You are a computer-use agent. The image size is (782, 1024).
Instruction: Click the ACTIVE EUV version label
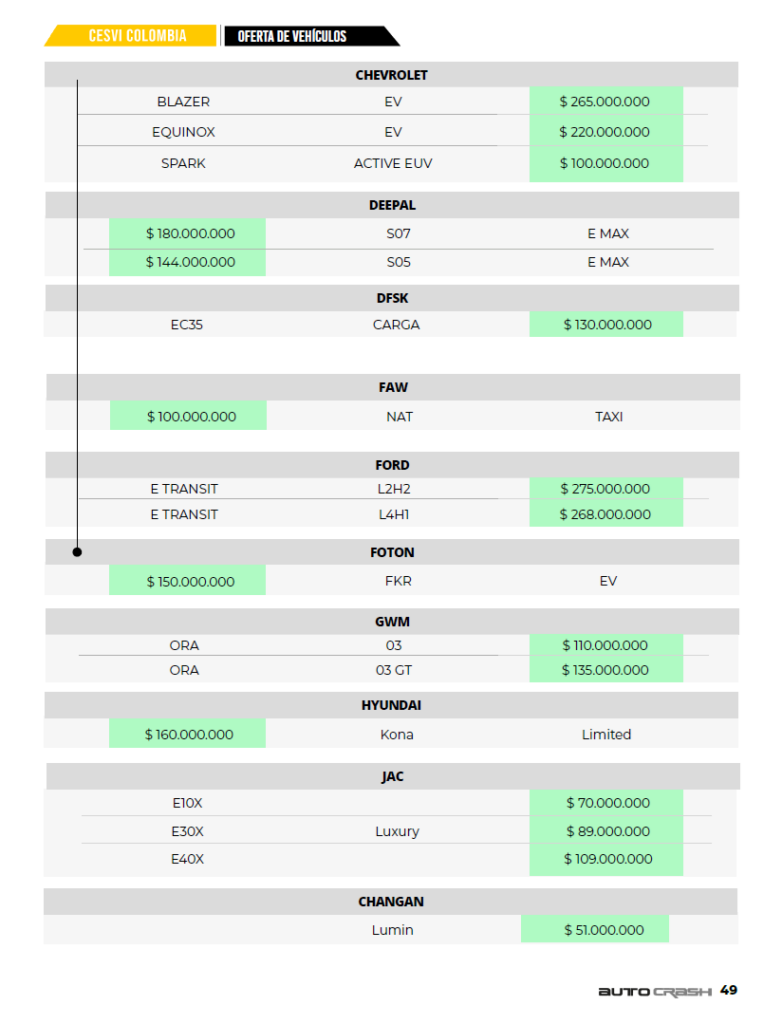(x=393, y=163)
